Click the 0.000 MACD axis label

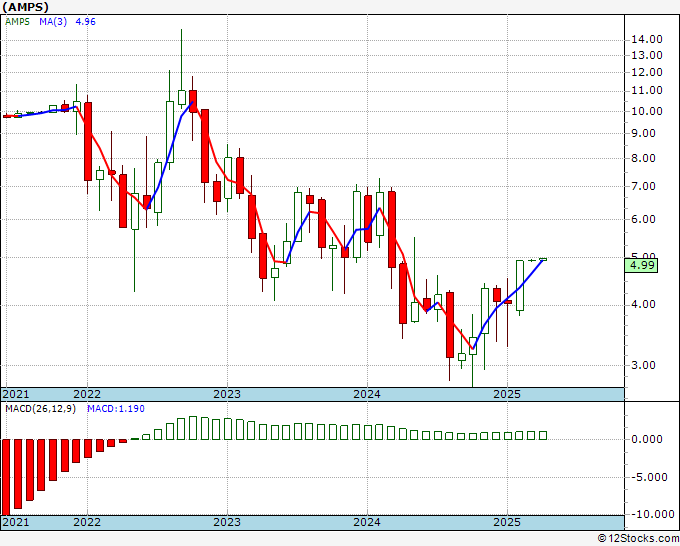tap(647, 440)
